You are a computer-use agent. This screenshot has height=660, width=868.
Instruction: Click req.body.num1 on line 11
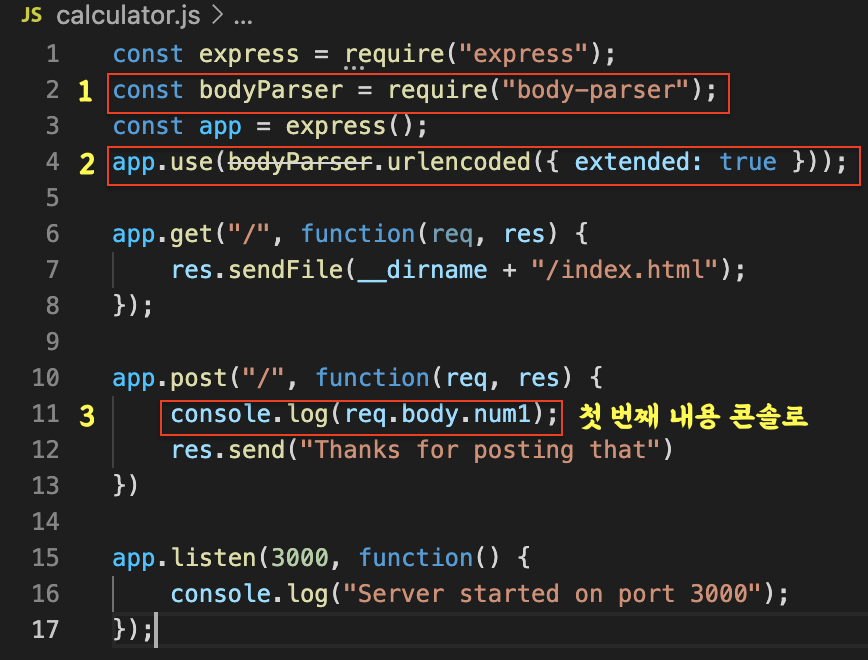tap(437, 414)
